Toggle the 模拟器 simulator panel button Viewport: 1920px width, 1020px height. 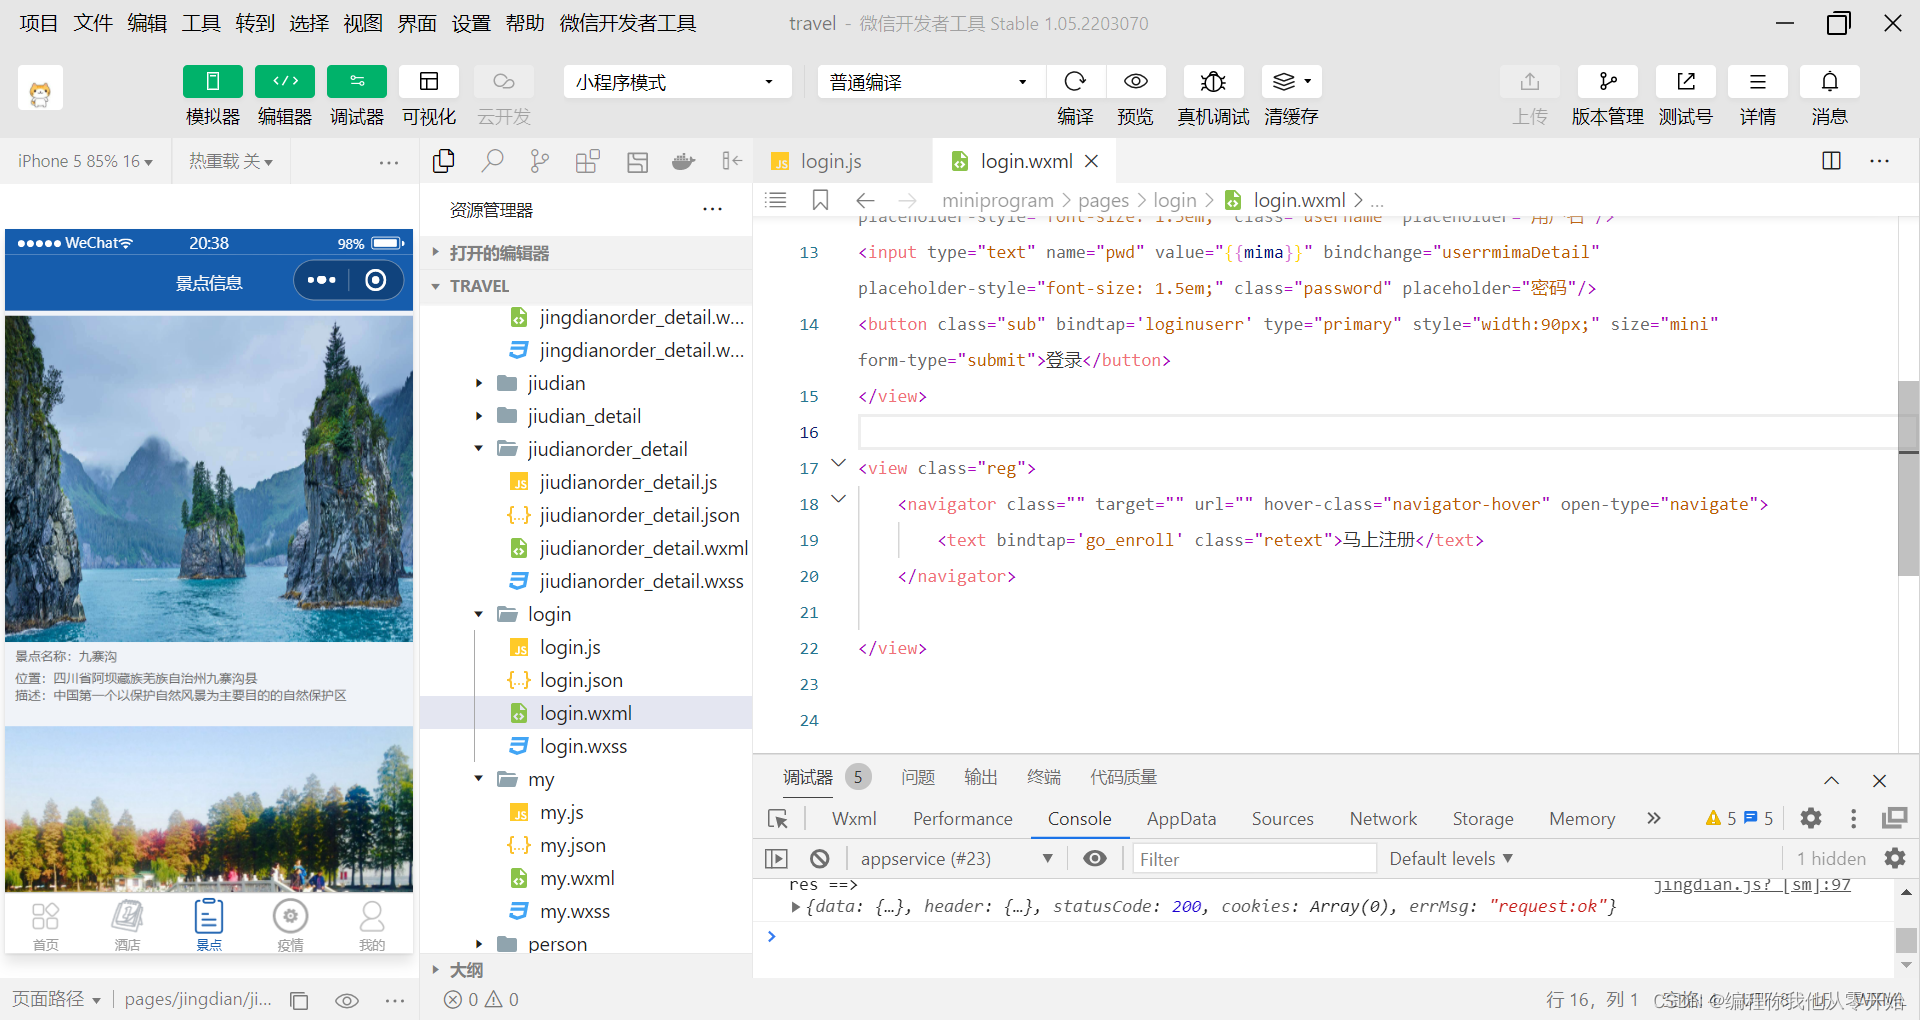click(213, 82)
